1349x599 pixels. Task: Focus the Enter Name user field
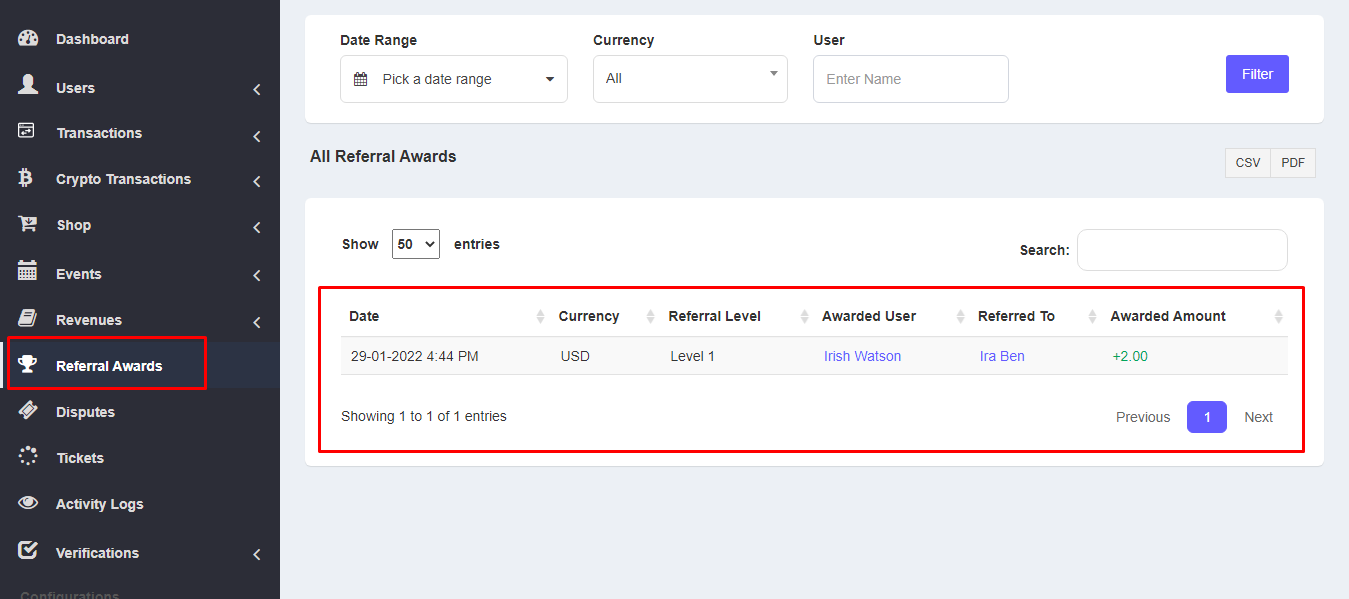tap(910, 79)
